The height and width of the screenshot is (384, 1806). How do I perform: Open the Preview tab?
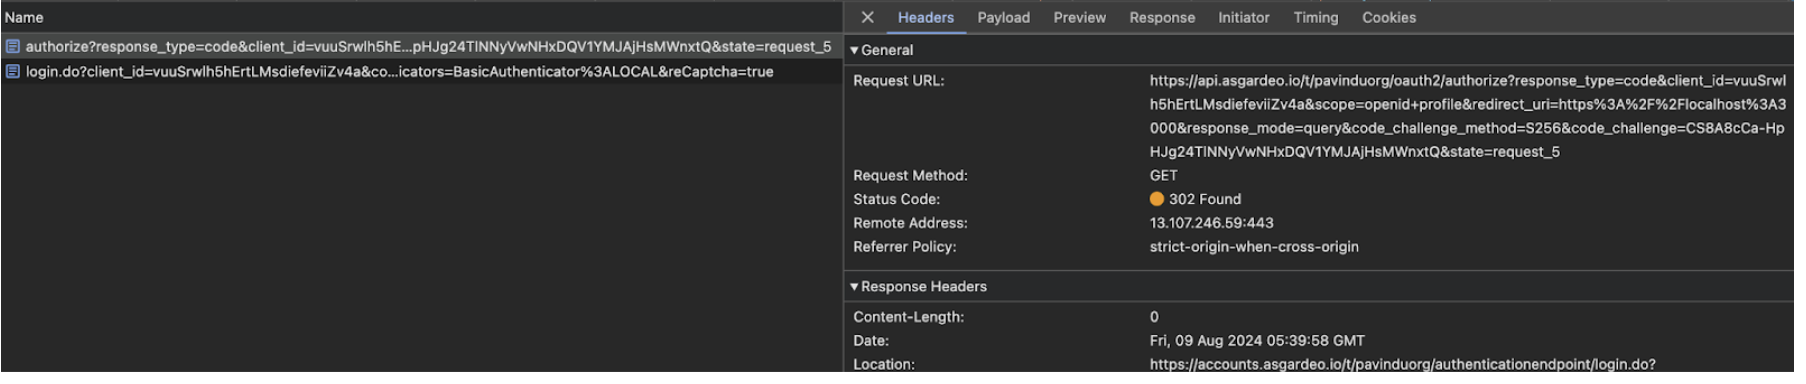tap(1079, 17)
